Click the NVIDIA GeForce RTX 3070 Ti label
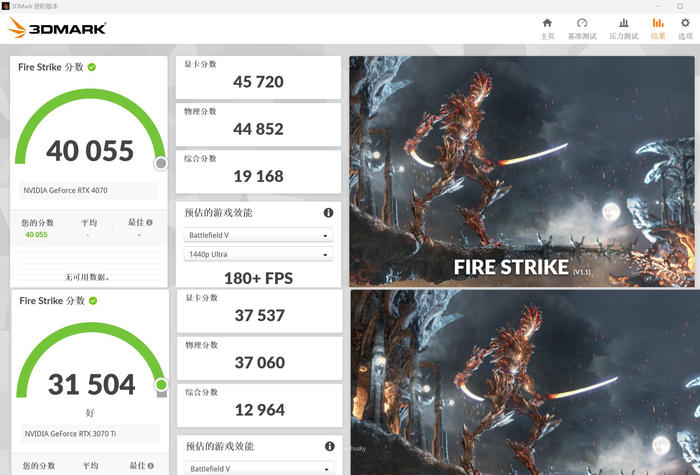Screen dimensions: 700x475 pos(70,433)
